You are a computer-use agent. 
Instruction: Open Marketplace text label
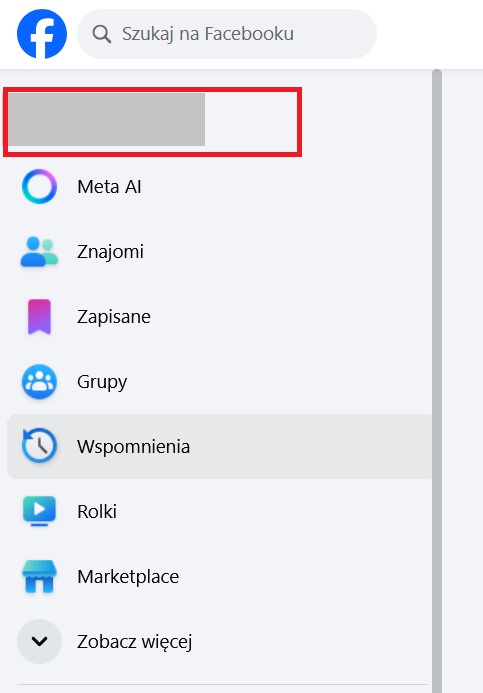128,576
